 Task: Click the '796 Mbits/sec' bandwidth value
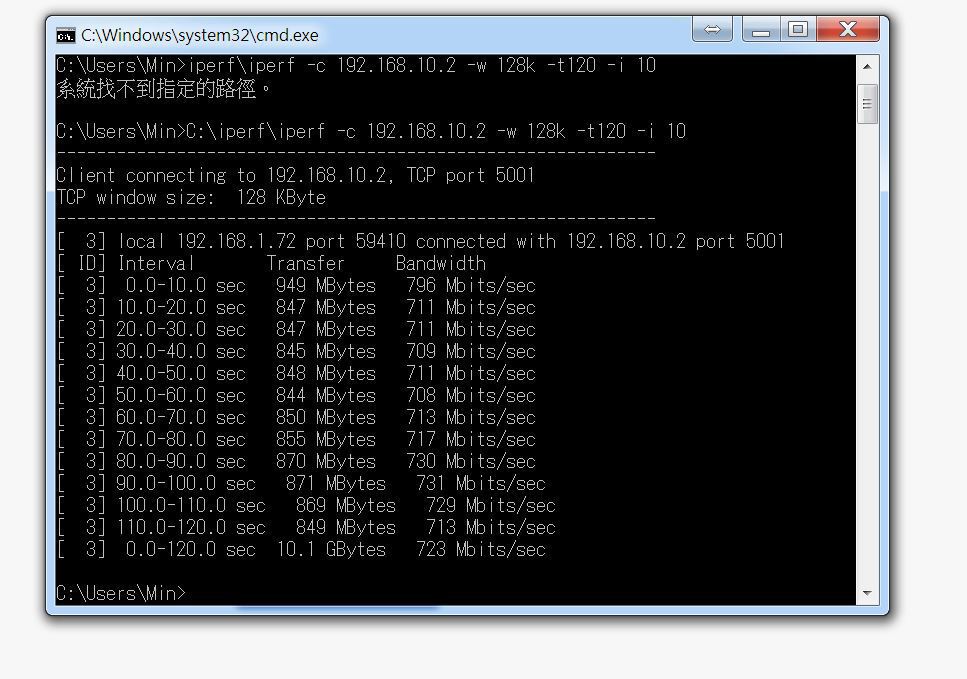[471, 286]
